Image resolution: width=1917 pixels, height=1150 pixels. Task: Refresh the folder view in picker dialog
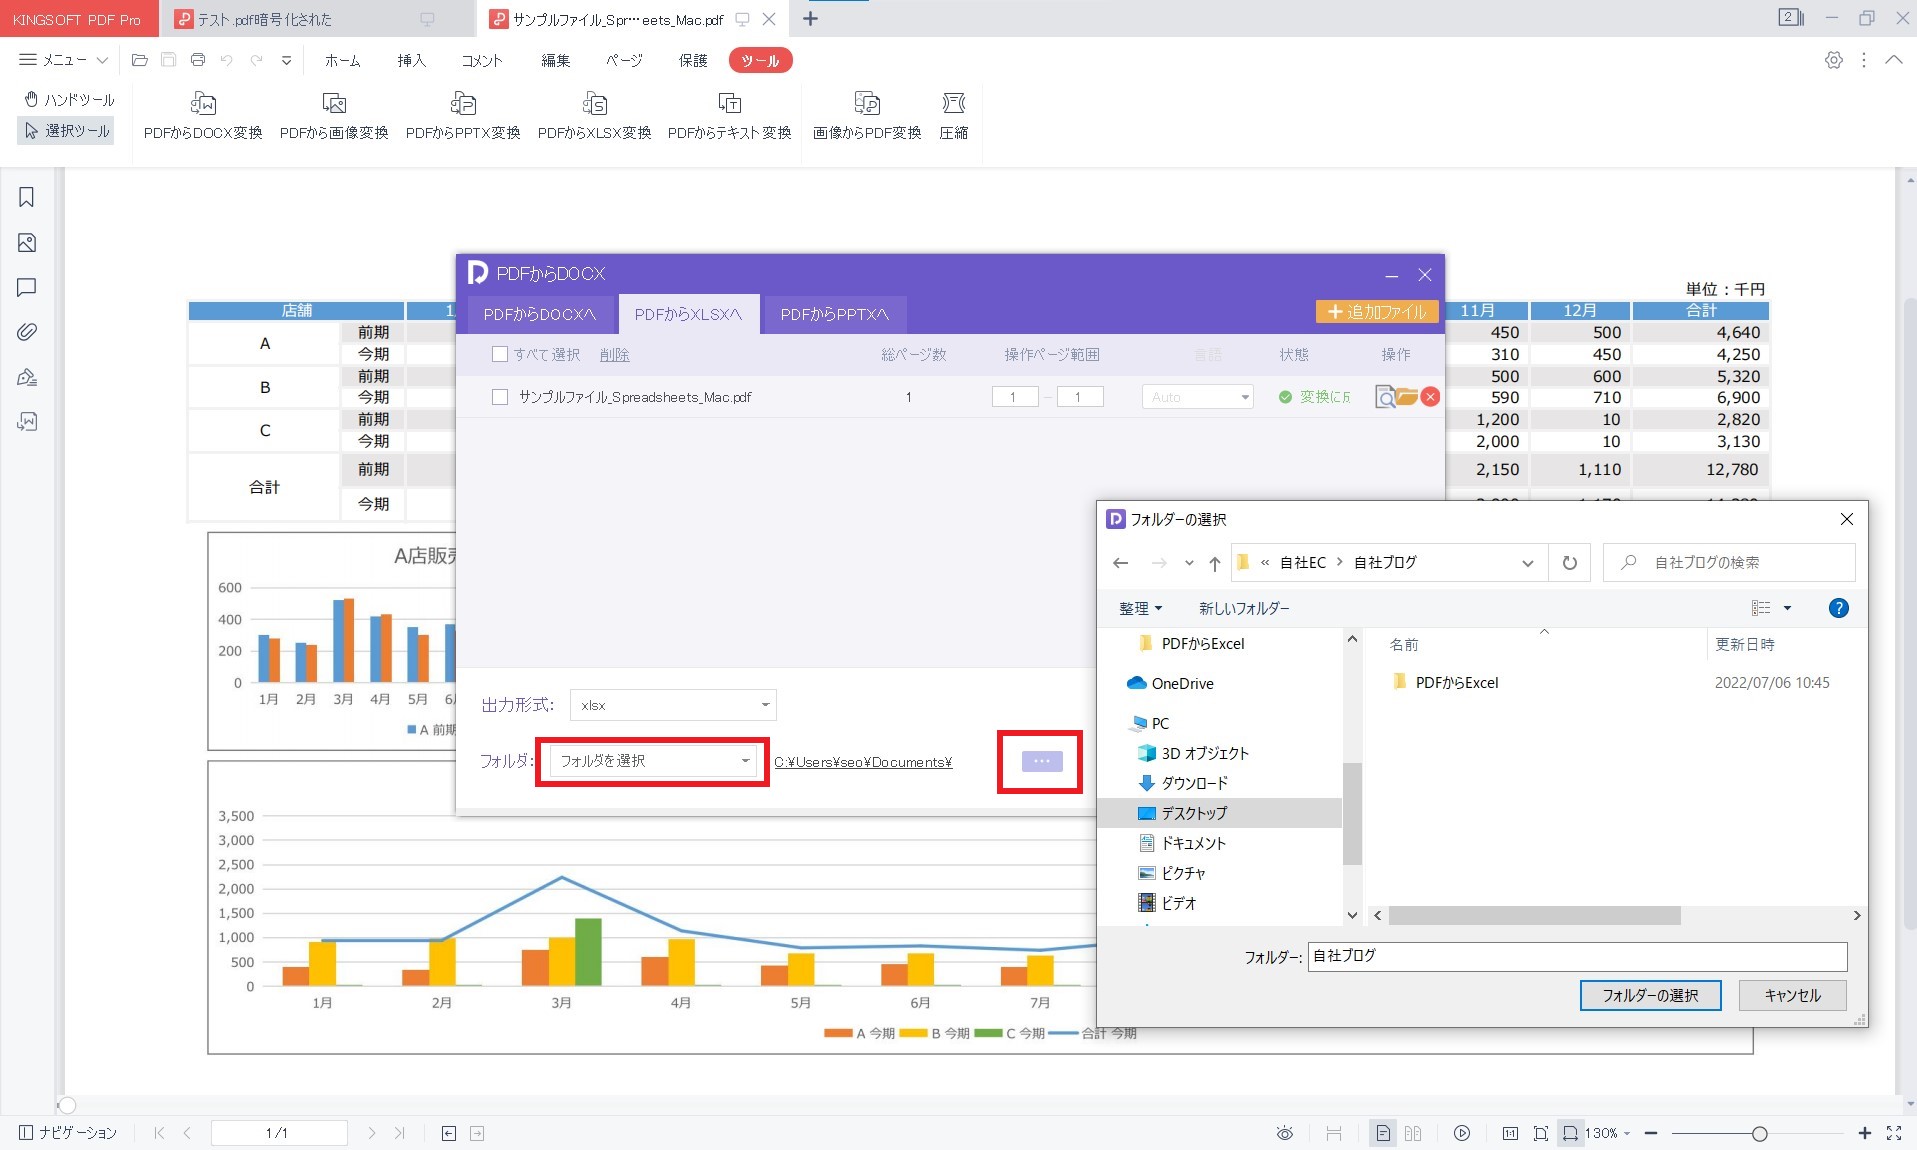click(x=1569, y=563)
